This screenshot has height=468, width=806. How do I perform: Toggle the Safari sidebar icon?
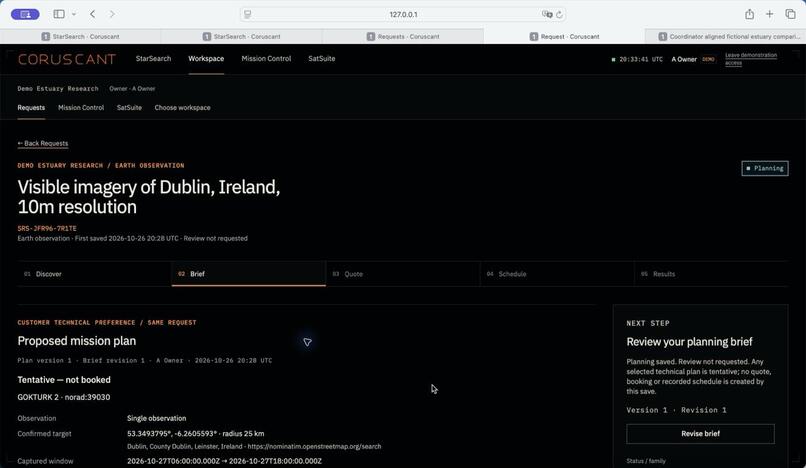coord(59,14)
